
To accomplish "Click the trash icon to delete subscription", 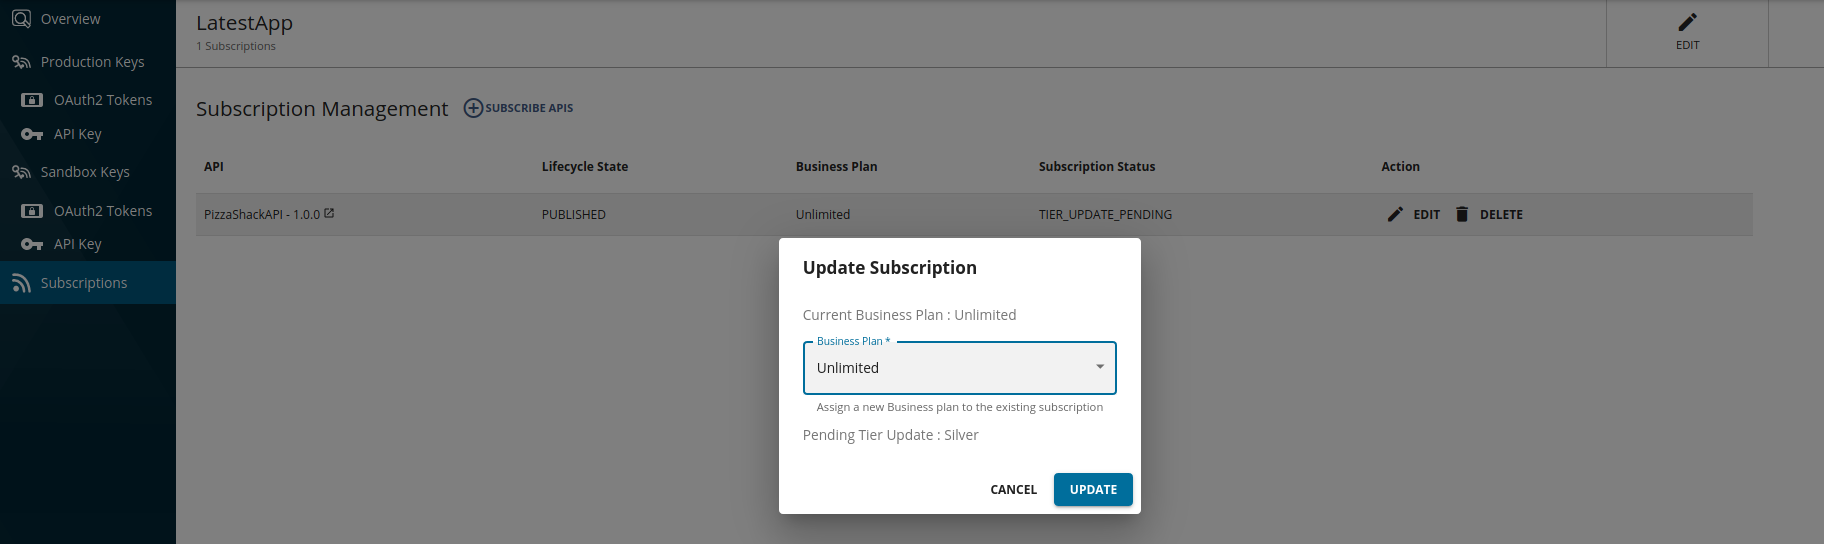I will coord(1462,214).
